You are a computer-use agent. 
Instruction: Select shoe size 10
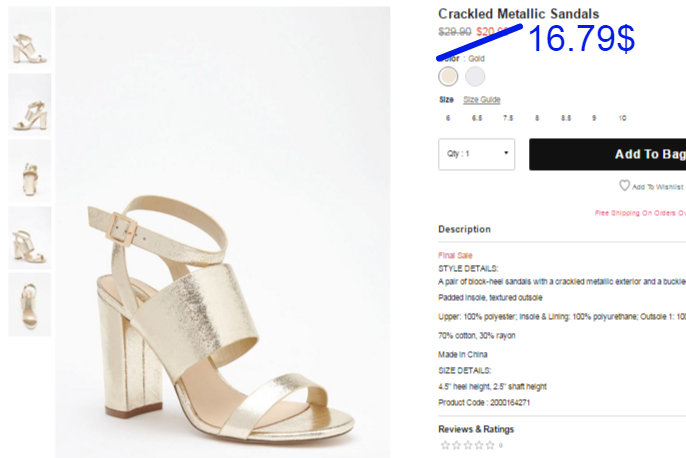pos(622,118)
